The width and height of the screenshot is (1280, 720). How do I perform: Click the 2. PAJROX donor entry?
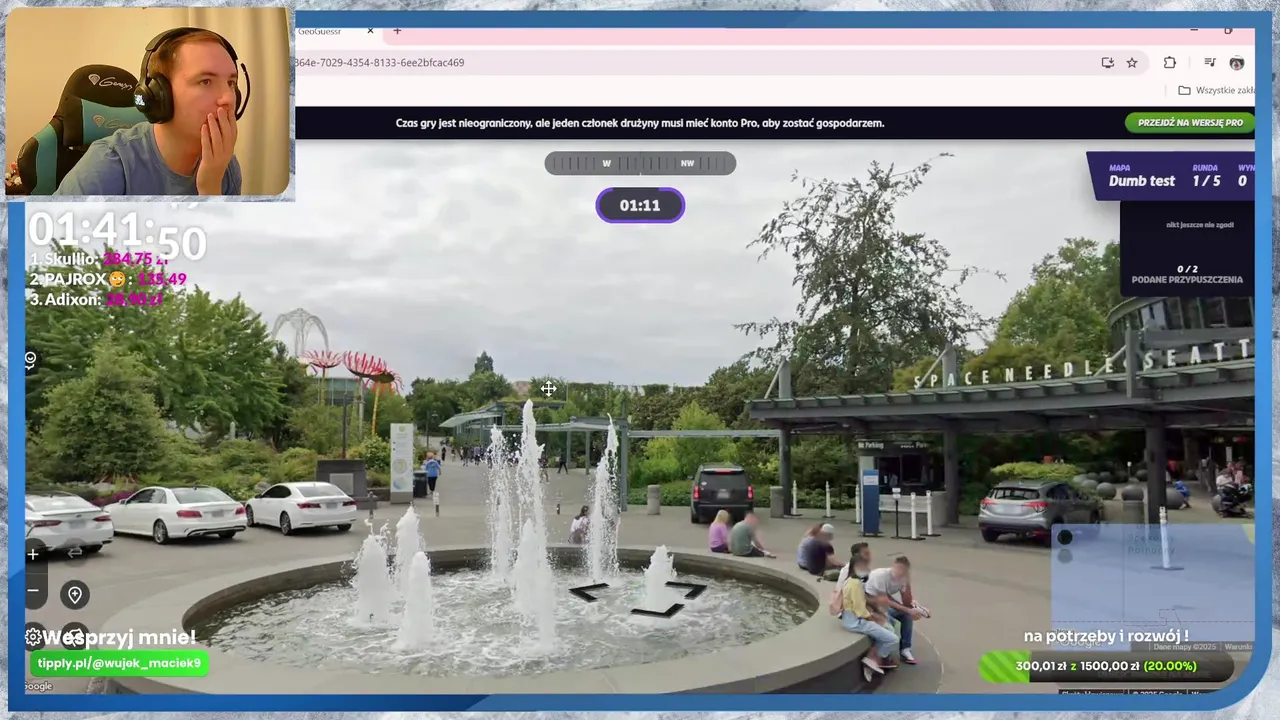pyautogui.click(x=108, y=279)
